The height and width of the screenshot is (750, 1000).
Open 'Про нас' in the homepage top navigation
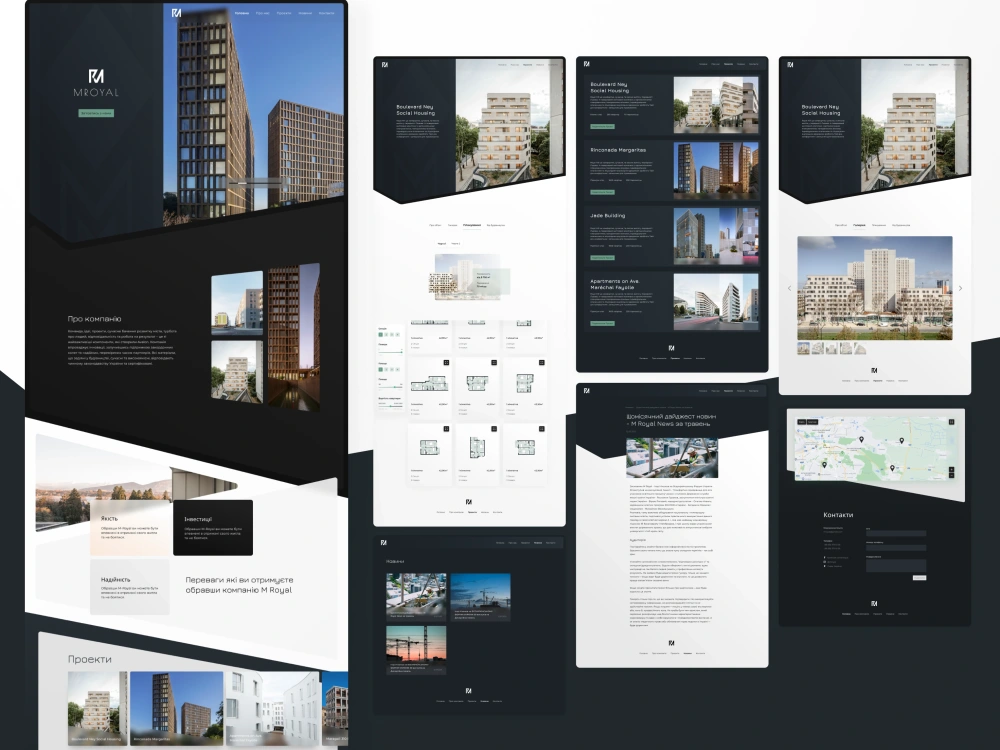[x=263, y=13]
